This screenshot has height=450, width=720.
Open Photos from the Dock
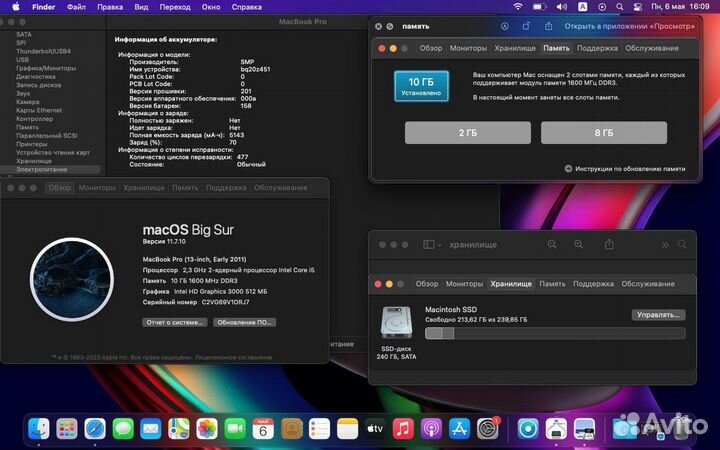click(x=207, y=429)
